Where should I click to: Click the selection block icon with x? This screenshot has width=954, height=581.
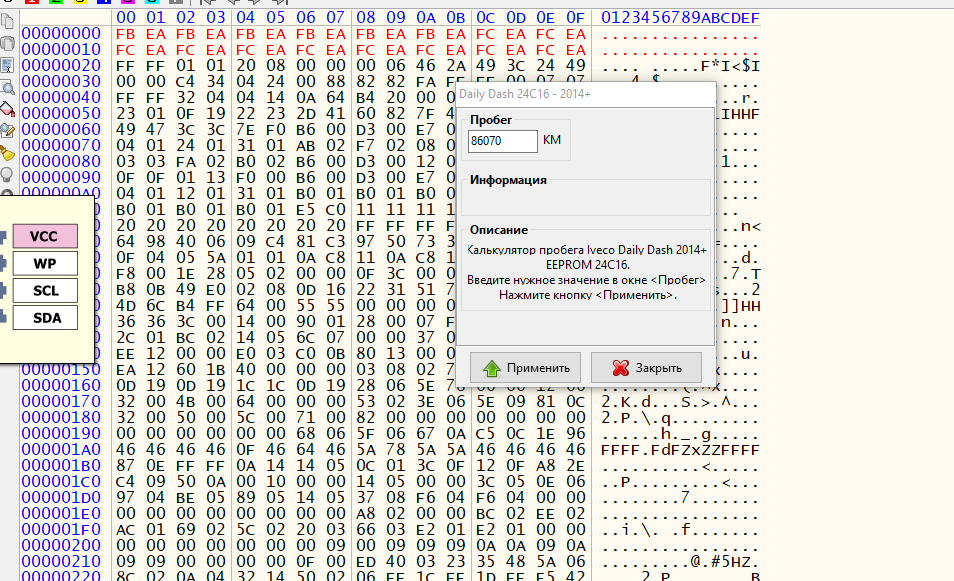7,66
